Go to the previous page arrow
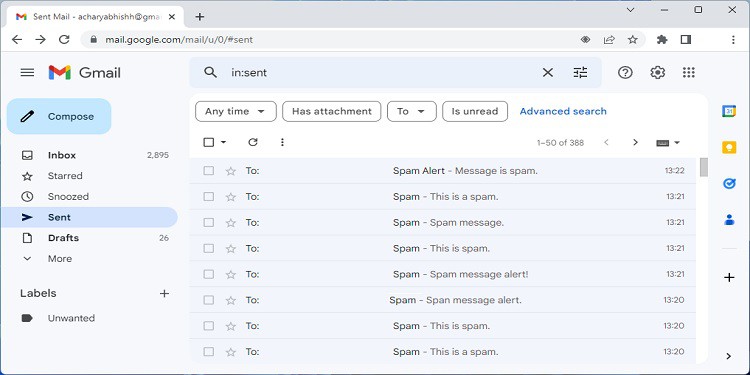This screenshot has height=375, width=750. click(x=607, y=142)
